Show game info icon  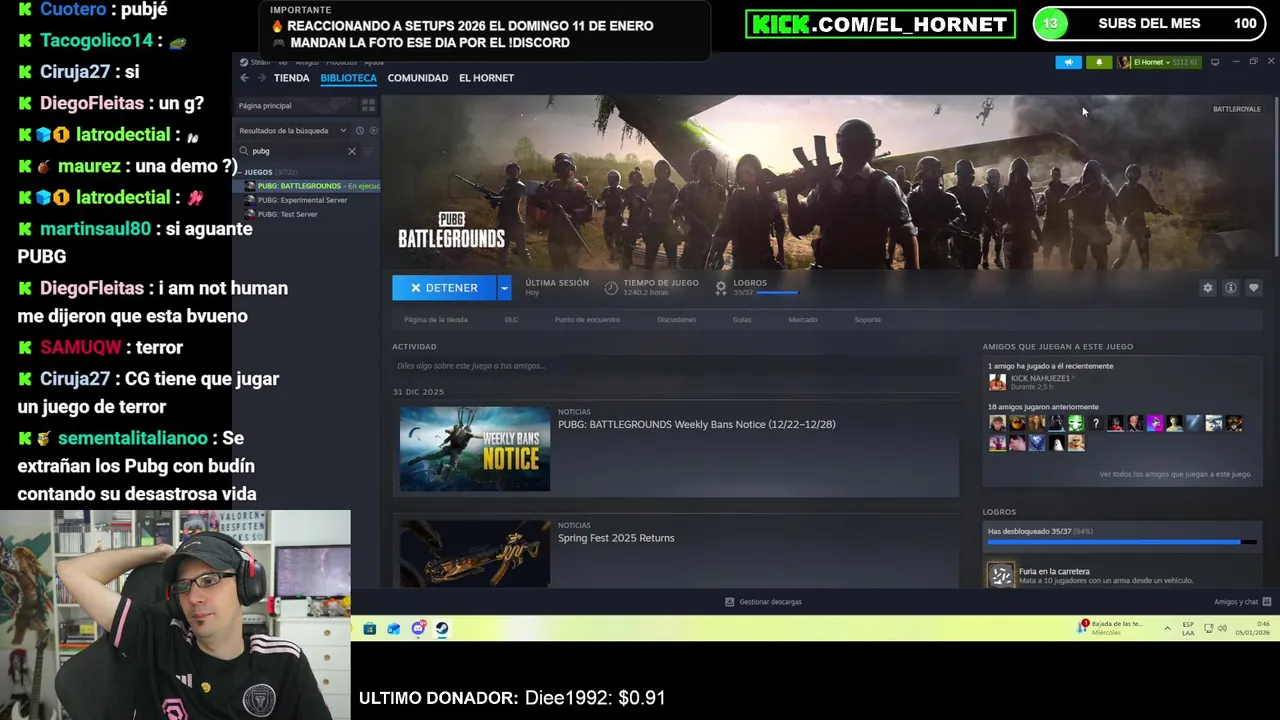[1231, 288]
